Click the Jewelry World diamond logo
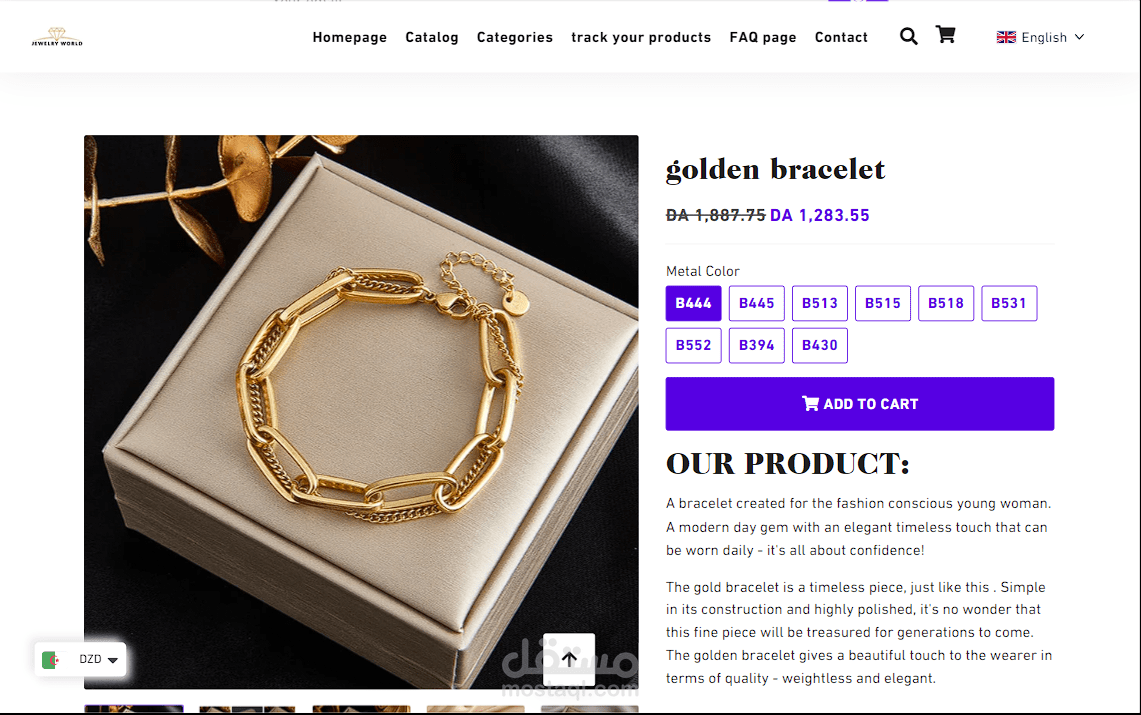The width and height of the screenshot is (1141, 715). [x=57, y=37]
